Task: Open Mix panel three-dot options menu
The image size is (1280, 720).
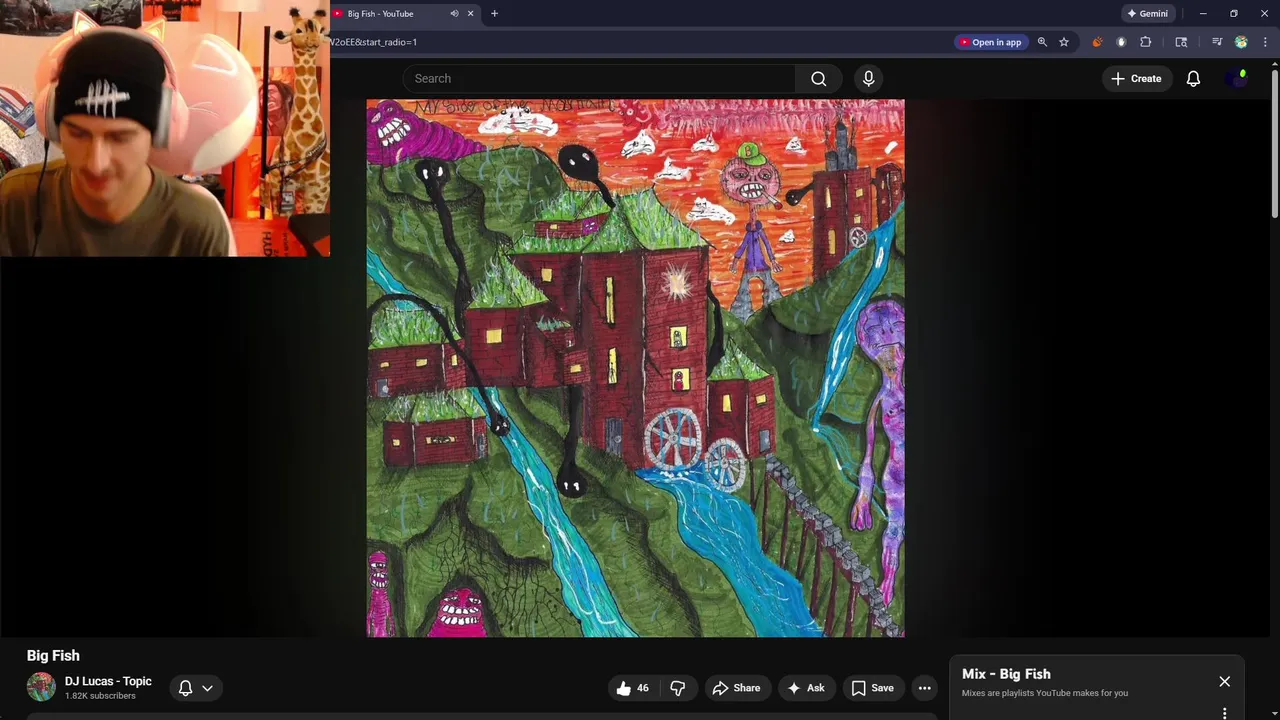Action: tap(1224, 713)
